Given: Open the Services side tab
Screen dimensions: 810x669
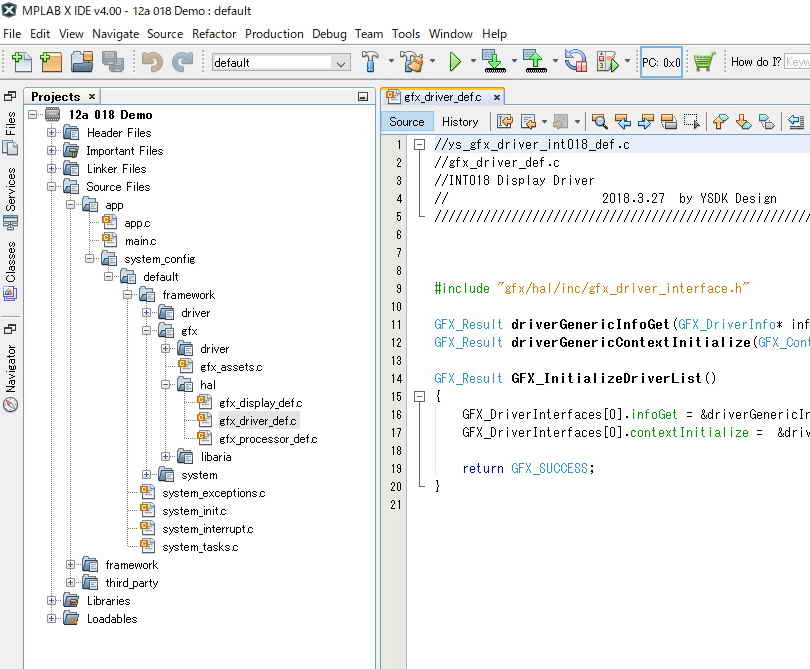Looking at the screenshot, I should (10, 197).
